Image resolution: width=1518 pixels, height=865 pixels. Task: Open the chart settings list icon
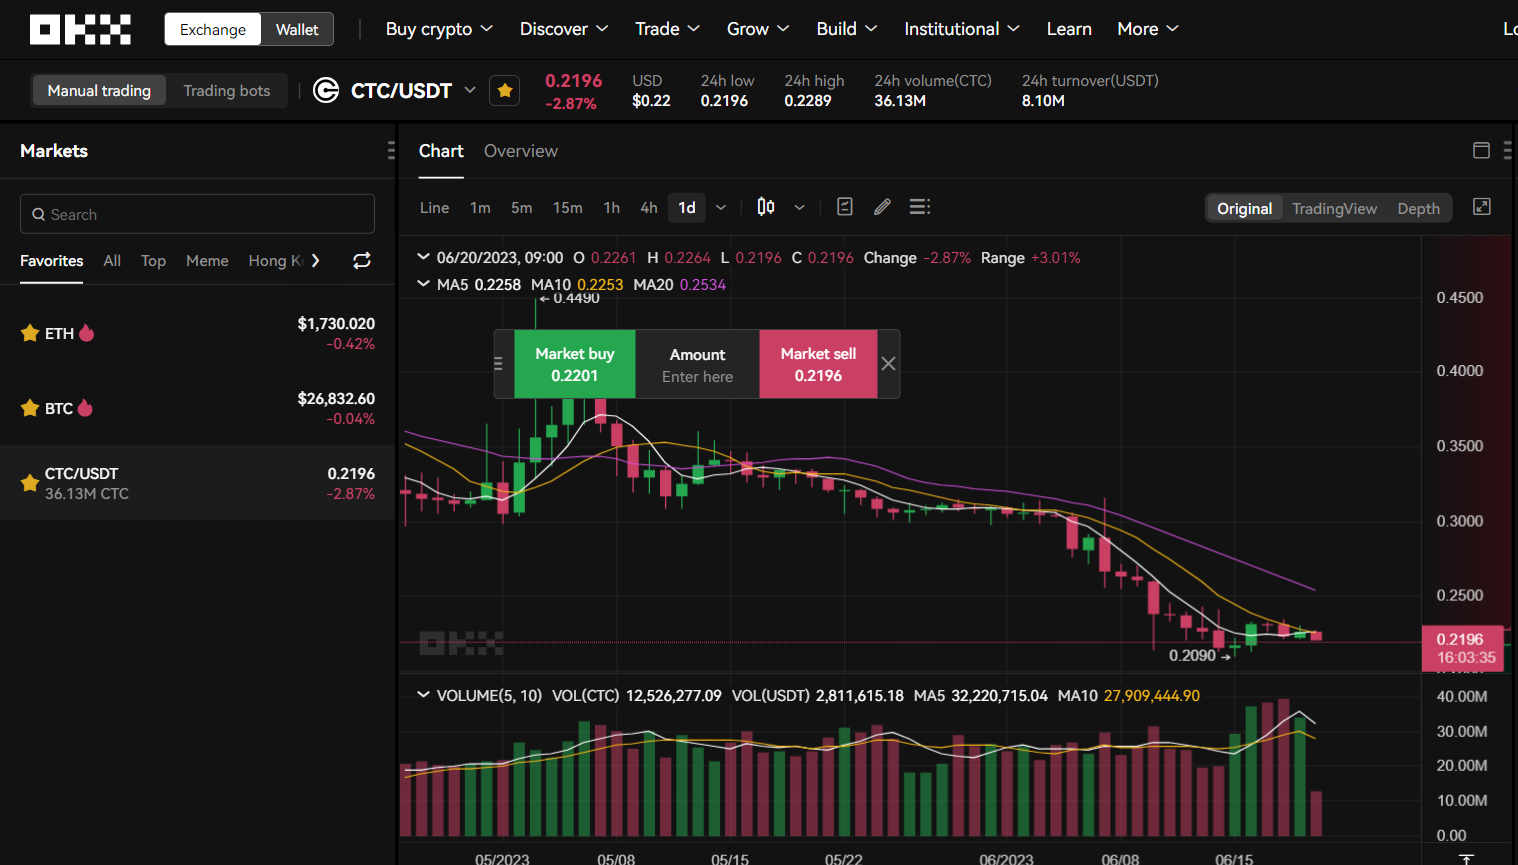coord(920,207)
